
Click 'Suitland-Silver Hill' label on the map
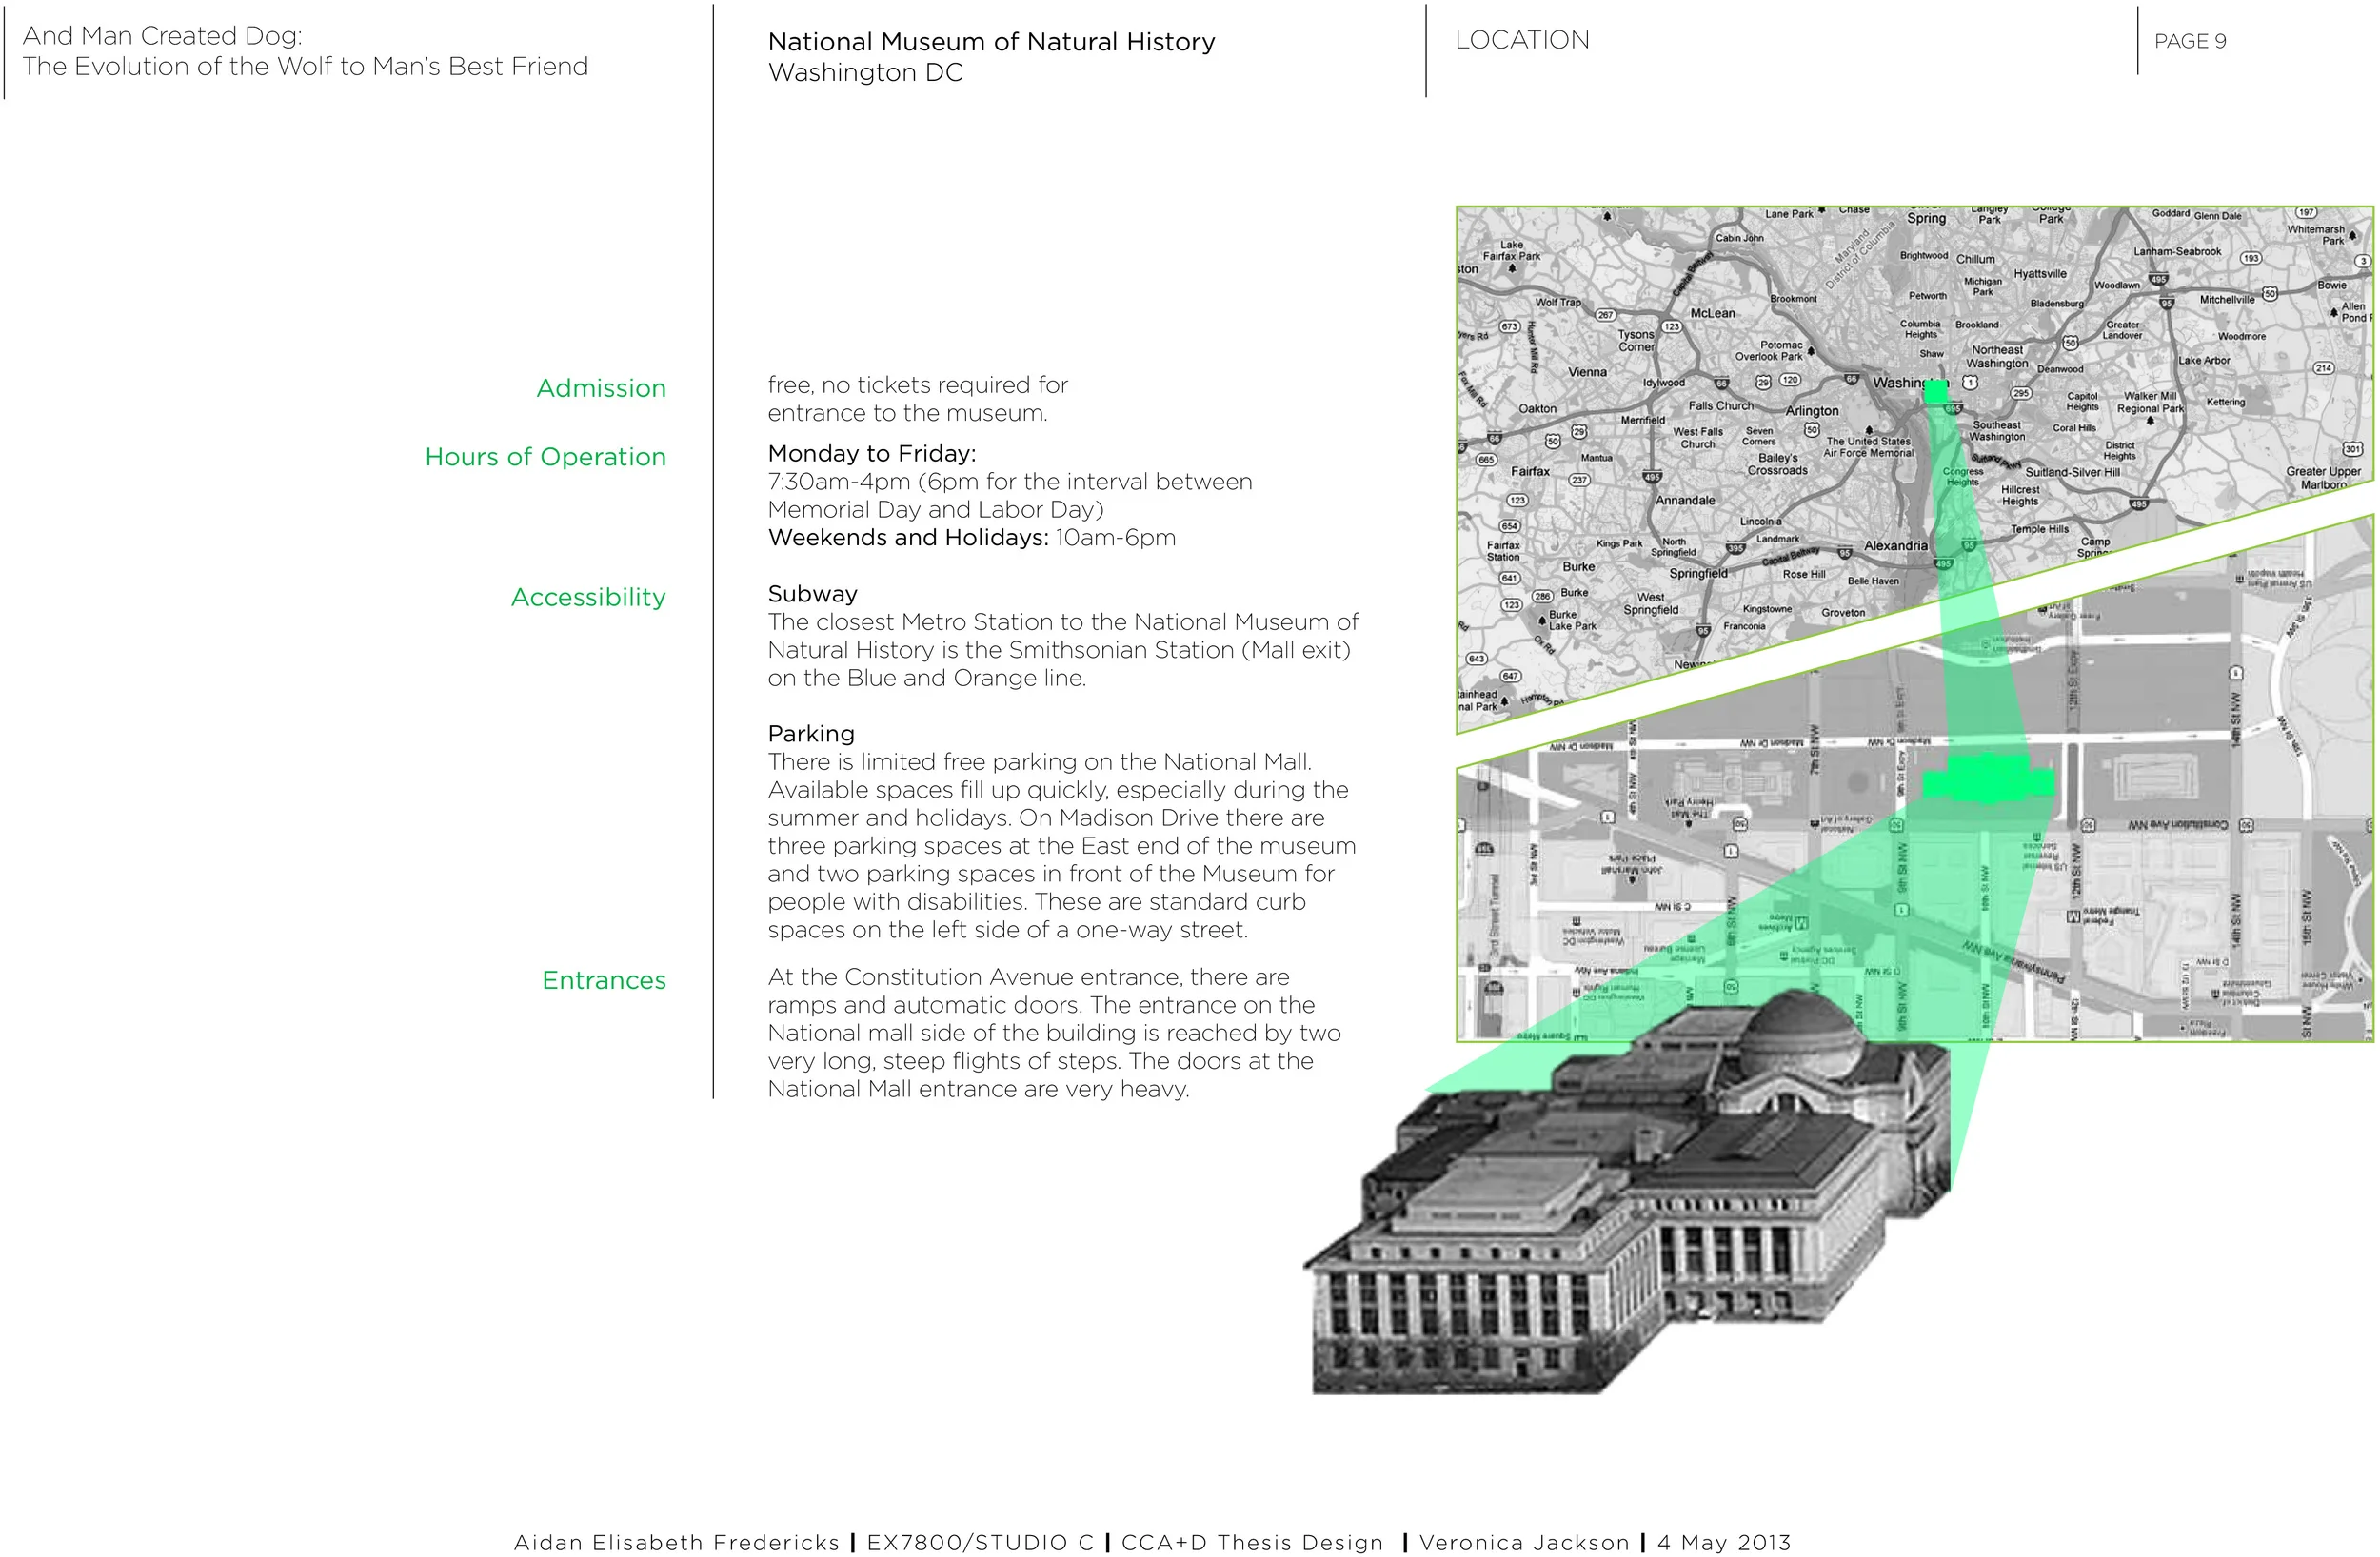tap(2072, 472)
